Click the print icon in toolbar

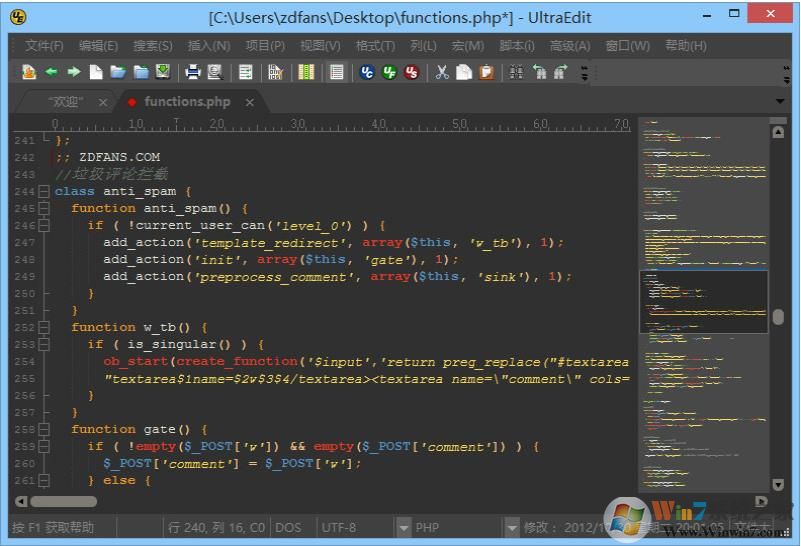click(192, 72)
